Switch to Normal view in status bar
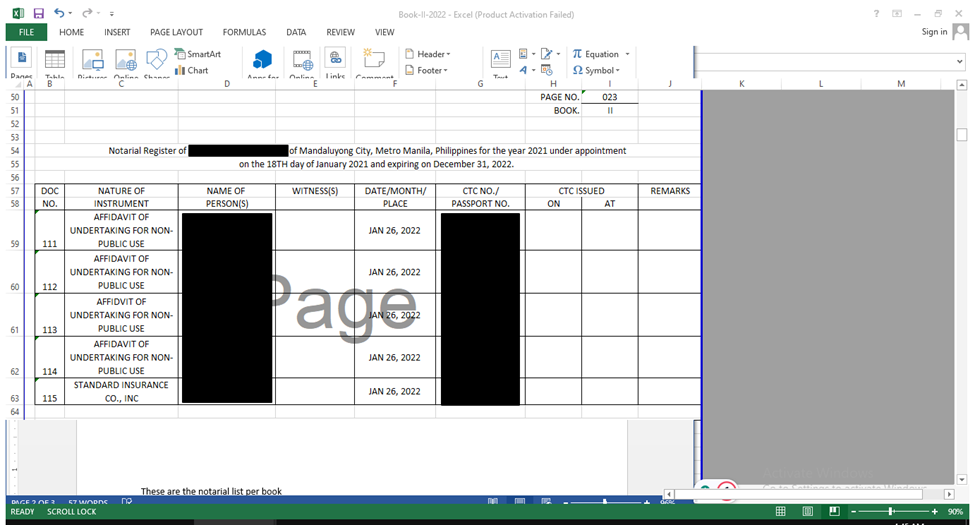Image resolution: width=975 pixels, height=525 pixels. click(780, 511)
